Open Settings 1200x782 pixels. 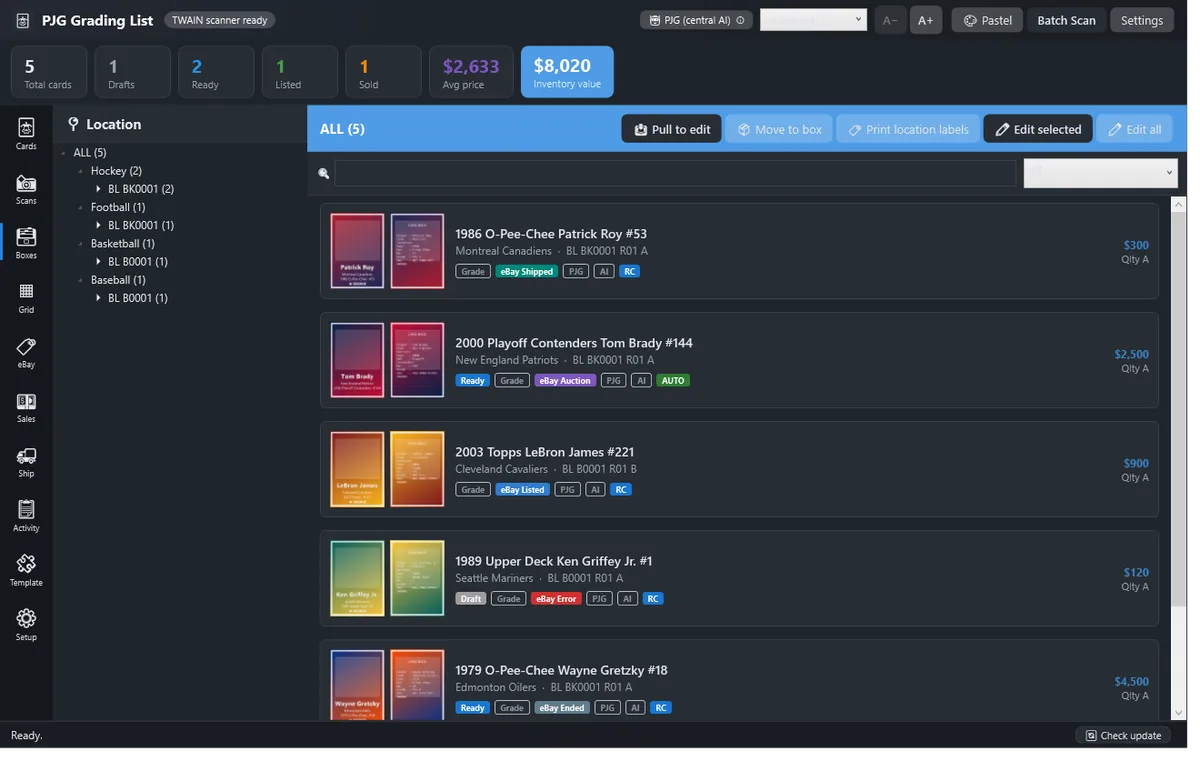tap(1141, 20)
